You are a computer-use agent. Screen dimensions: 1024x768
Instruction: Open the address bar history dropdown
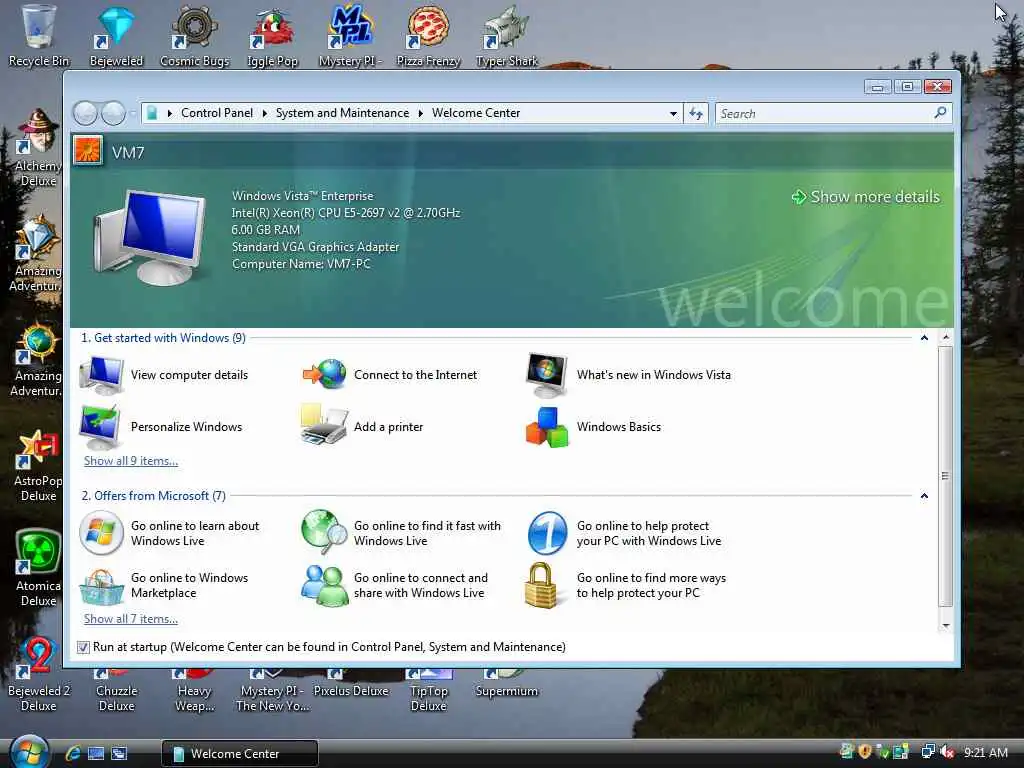(673, 114)
